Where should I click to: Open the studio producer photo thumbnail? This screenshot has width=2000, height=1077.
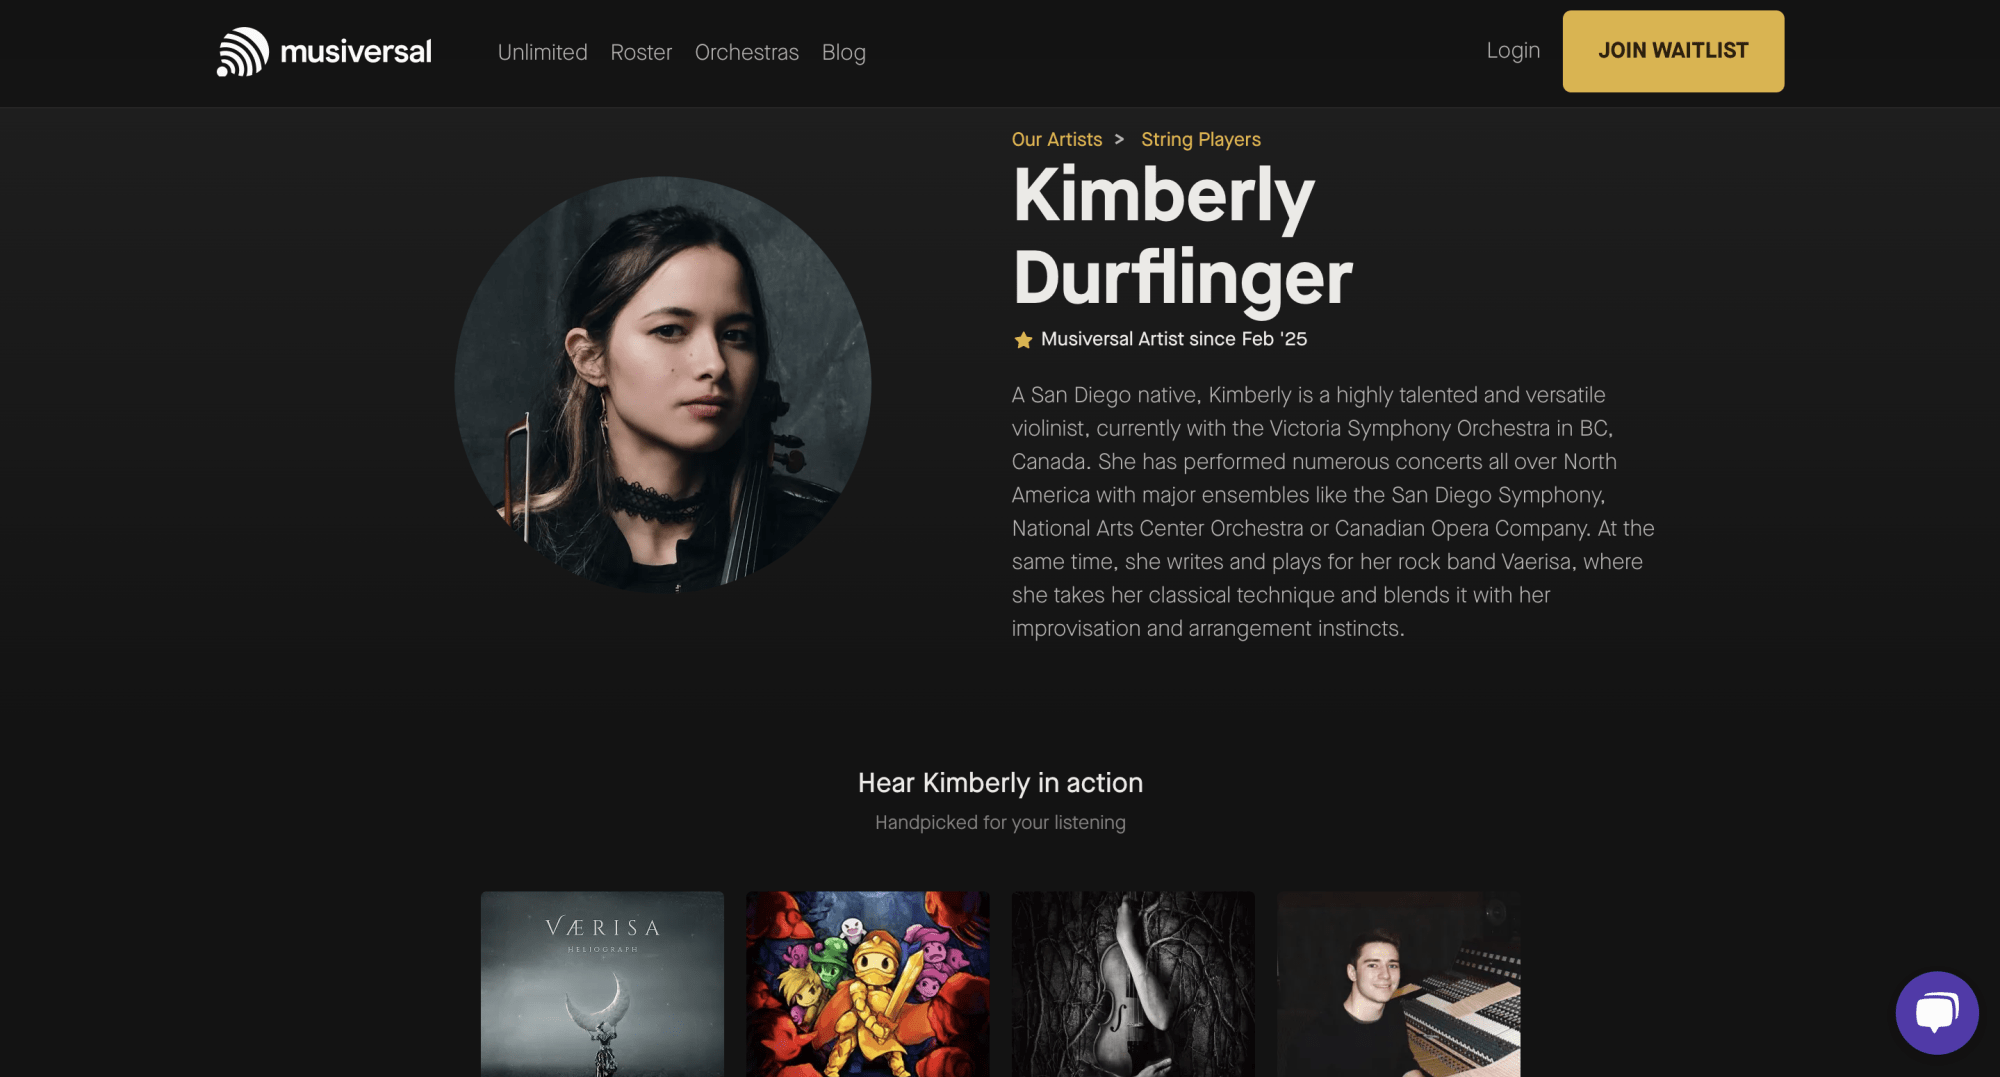click(1399, 984)
